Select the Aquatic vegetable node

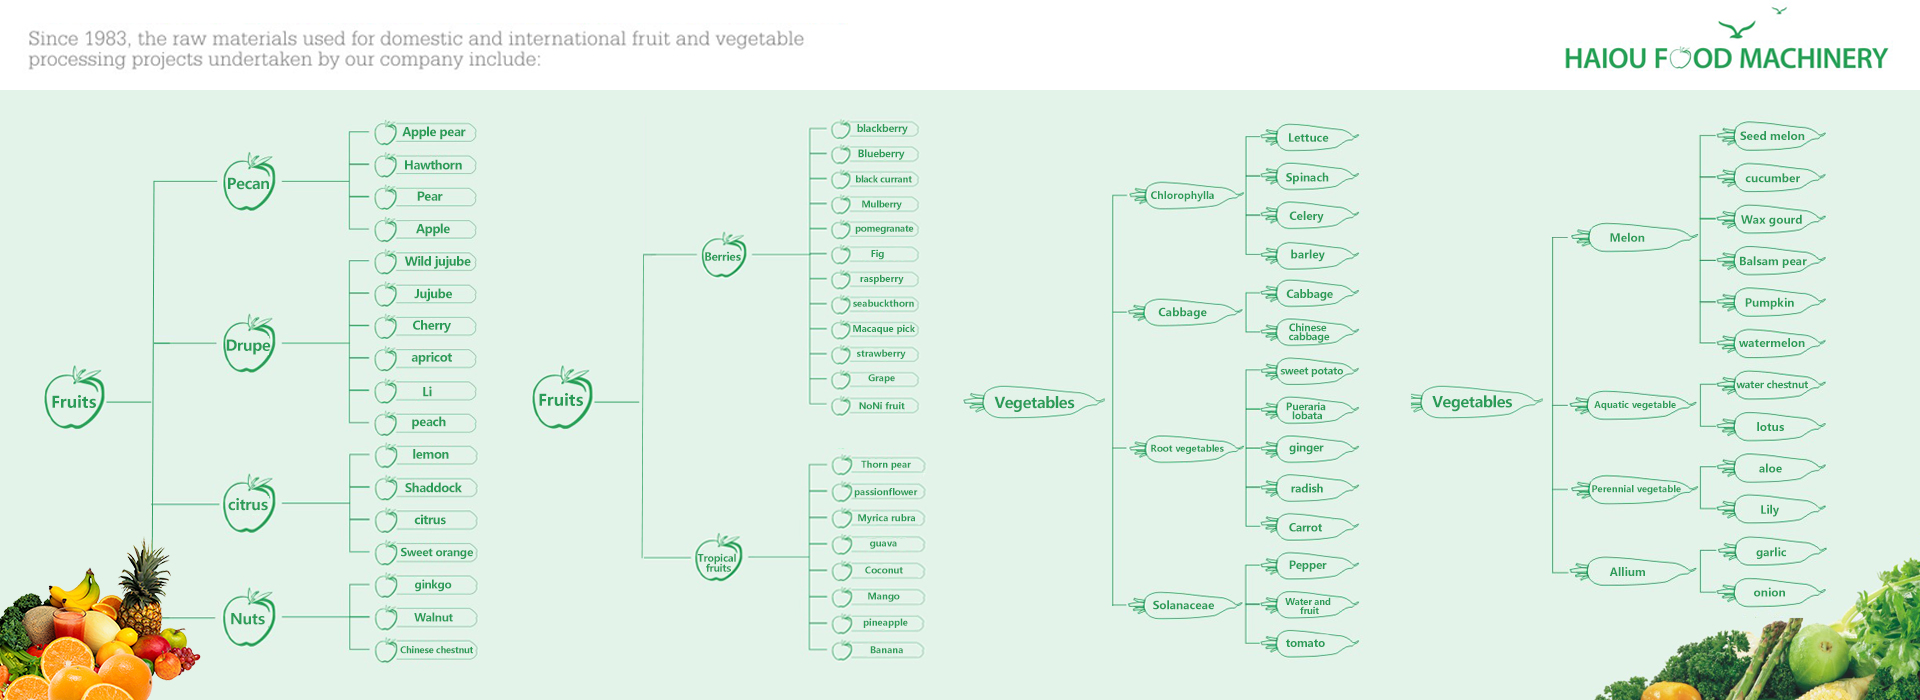point(1634,405)
